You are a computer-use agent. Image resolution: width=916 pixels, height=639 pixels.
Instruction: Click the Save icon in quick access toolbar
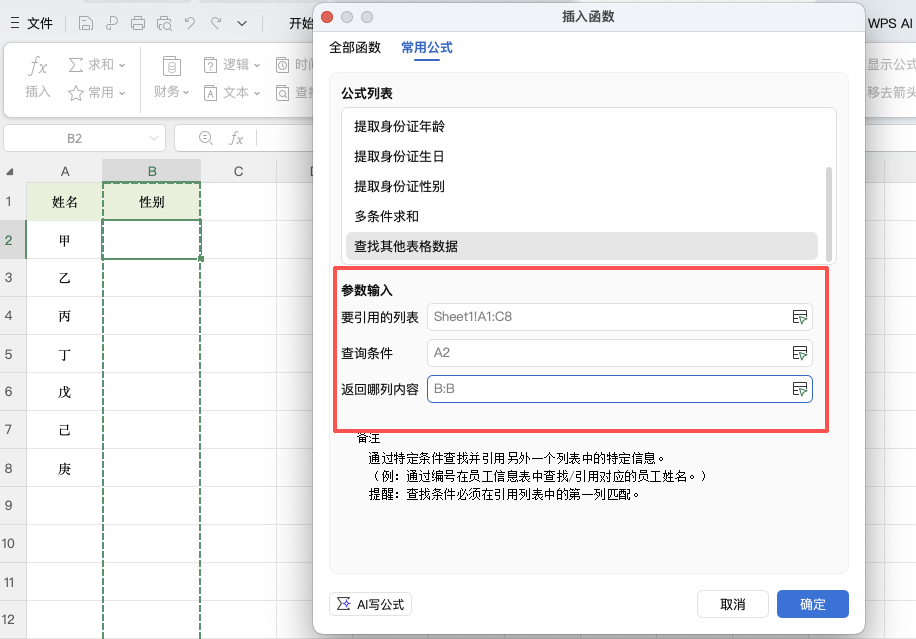pos(86,23)
